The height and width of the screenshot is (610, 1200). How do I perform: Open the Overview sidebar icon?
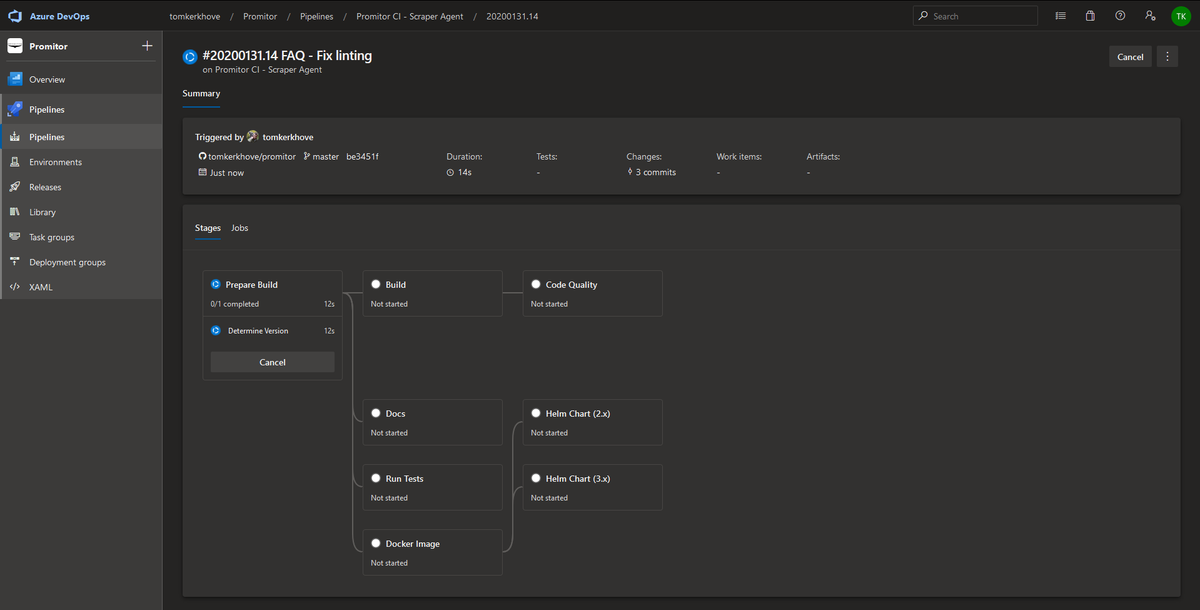tap(15, 79)
